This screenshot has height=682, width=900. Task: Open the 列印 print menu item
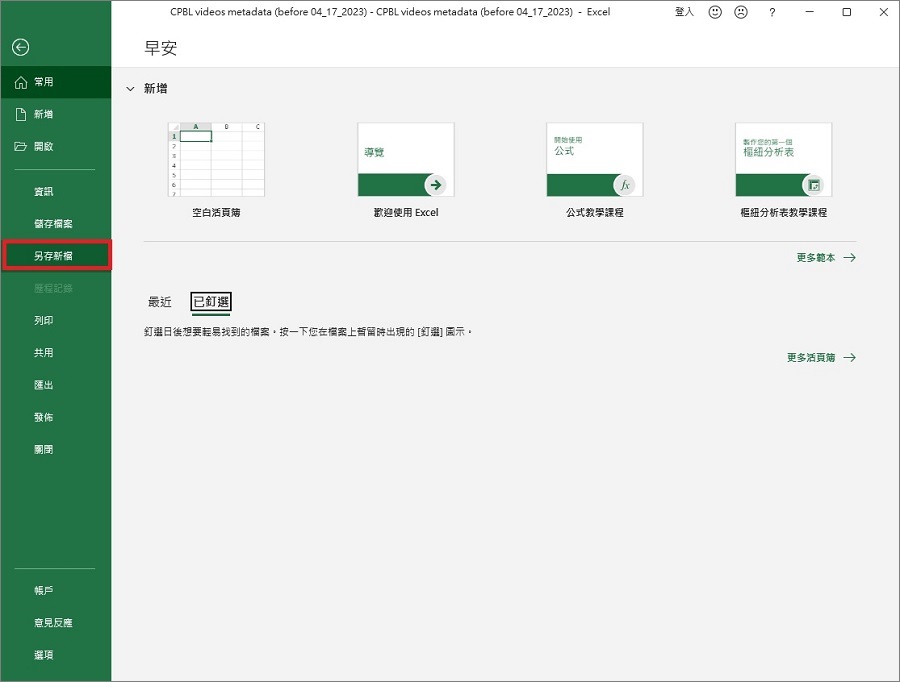click(44, 321)
